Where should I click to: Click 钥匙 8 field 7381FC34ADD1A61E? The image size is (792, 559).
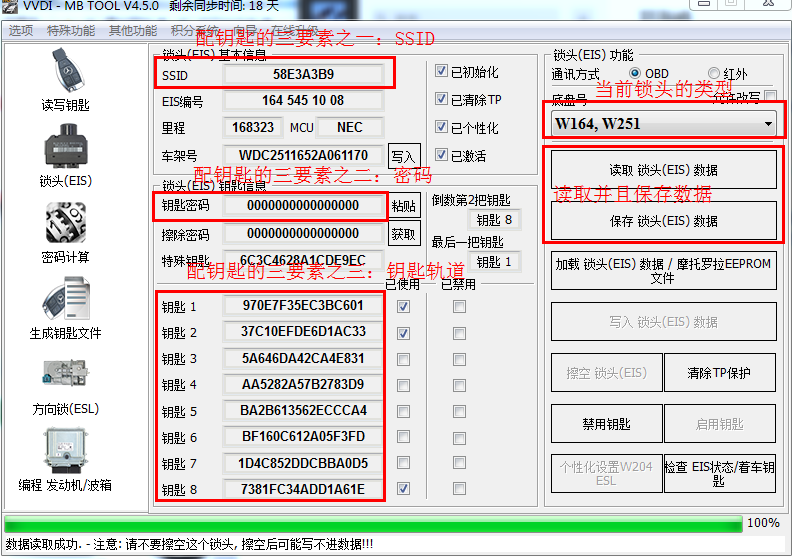click(x=303, y=489)
